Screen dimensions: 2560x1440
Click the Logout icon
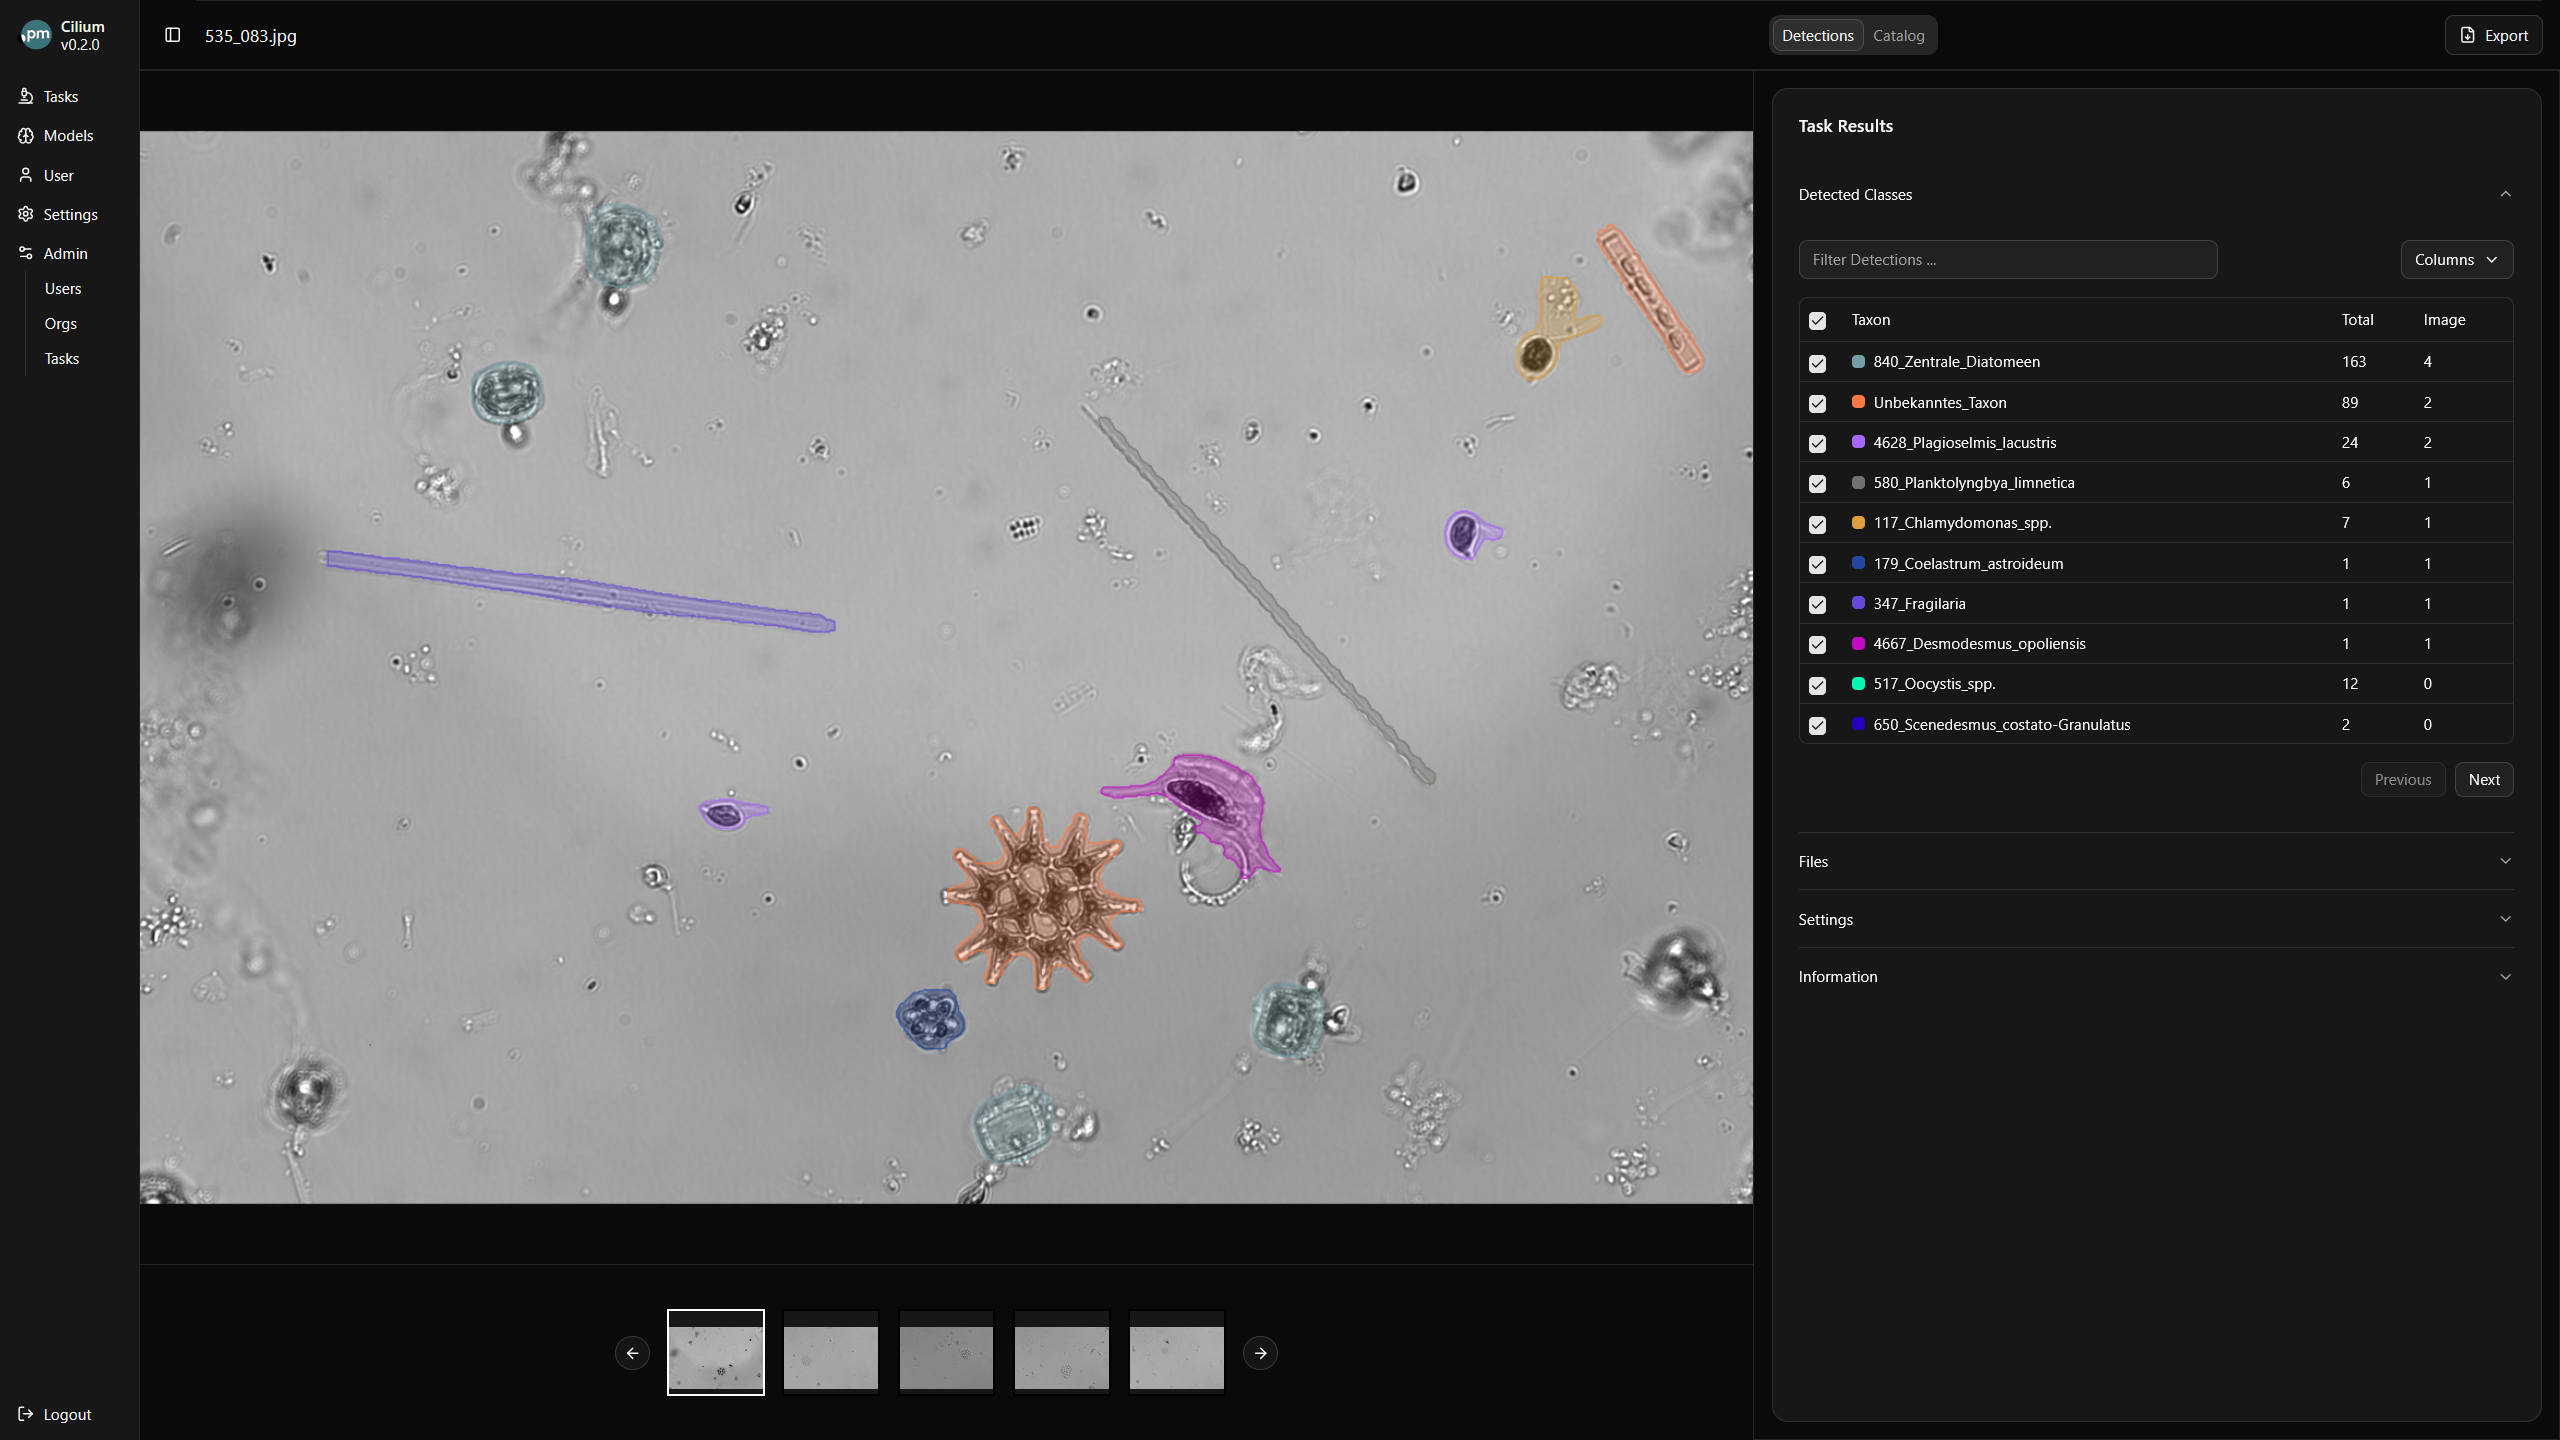[x=26, y=1414]
